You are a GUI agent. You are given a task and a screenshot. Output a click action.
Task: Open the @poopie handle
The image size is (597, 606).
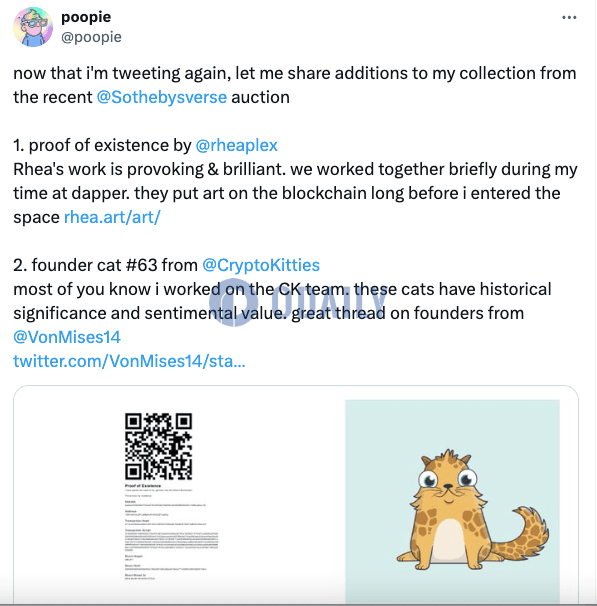point(91,37)
